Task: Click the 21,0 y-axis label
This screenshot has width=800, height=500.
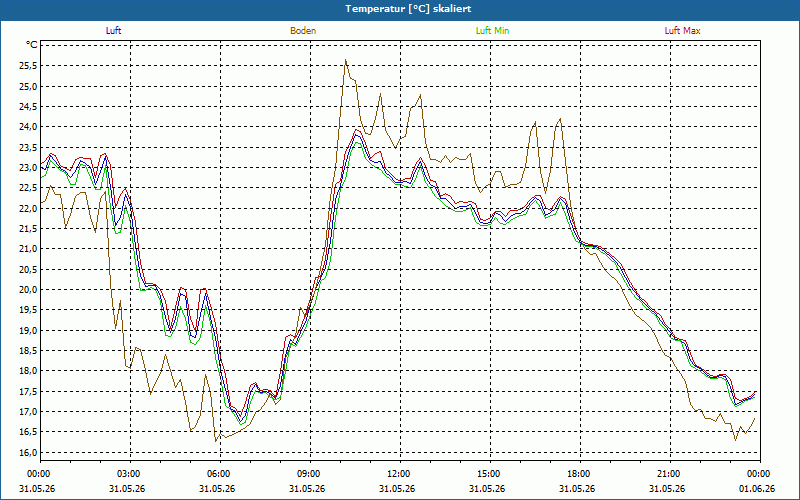Action: tap(28, 248)
